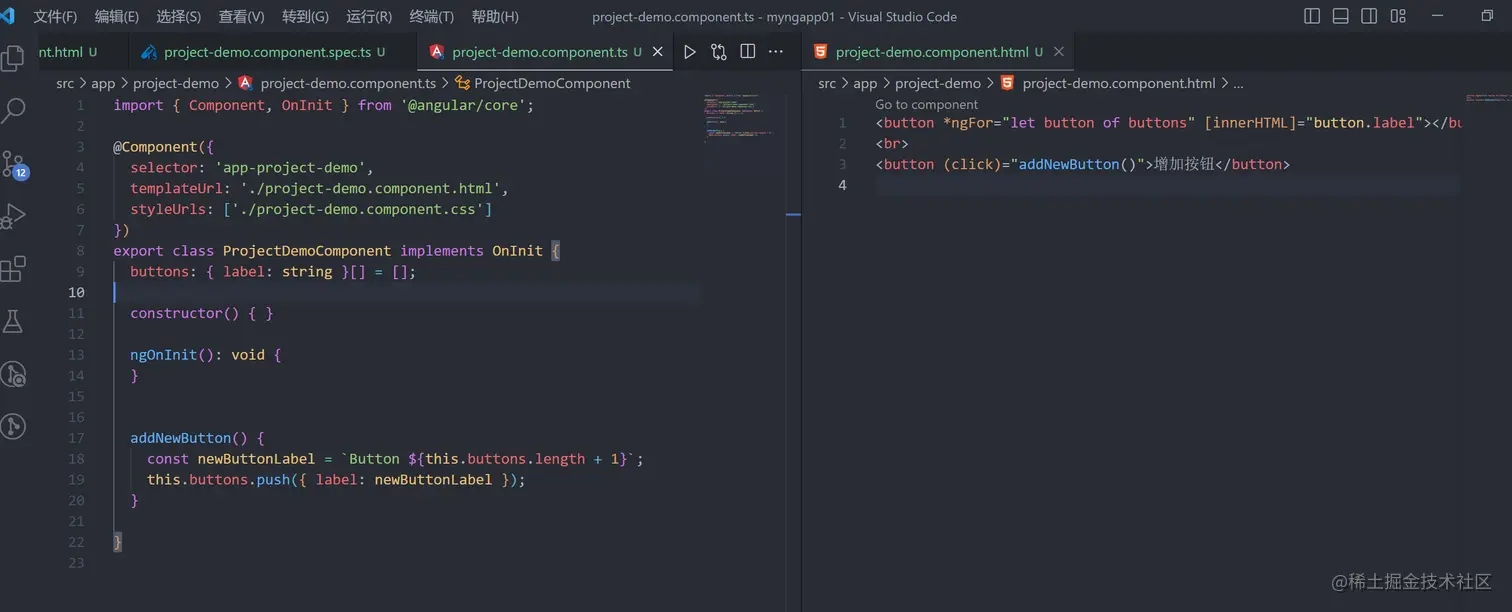Open the 帮助(H) menu

(495, 16)
